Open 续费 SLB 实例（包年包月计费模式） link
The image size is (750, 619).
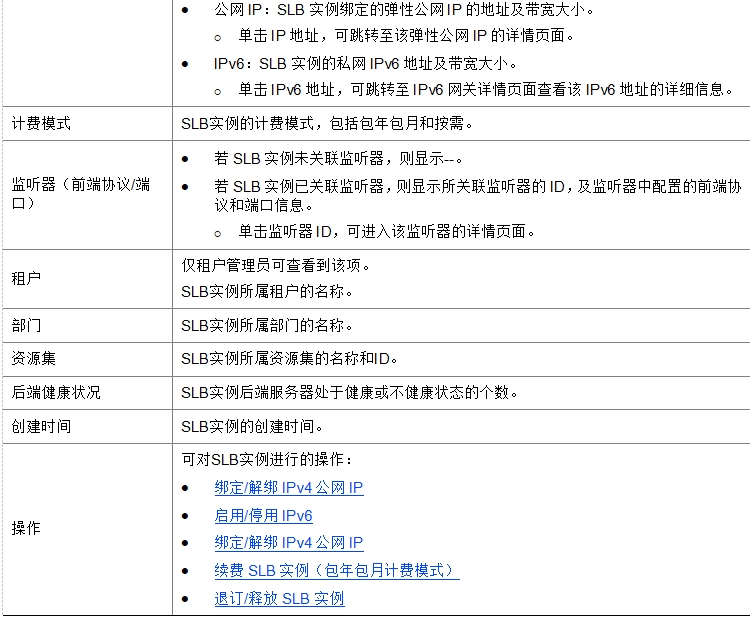point(337,570)
